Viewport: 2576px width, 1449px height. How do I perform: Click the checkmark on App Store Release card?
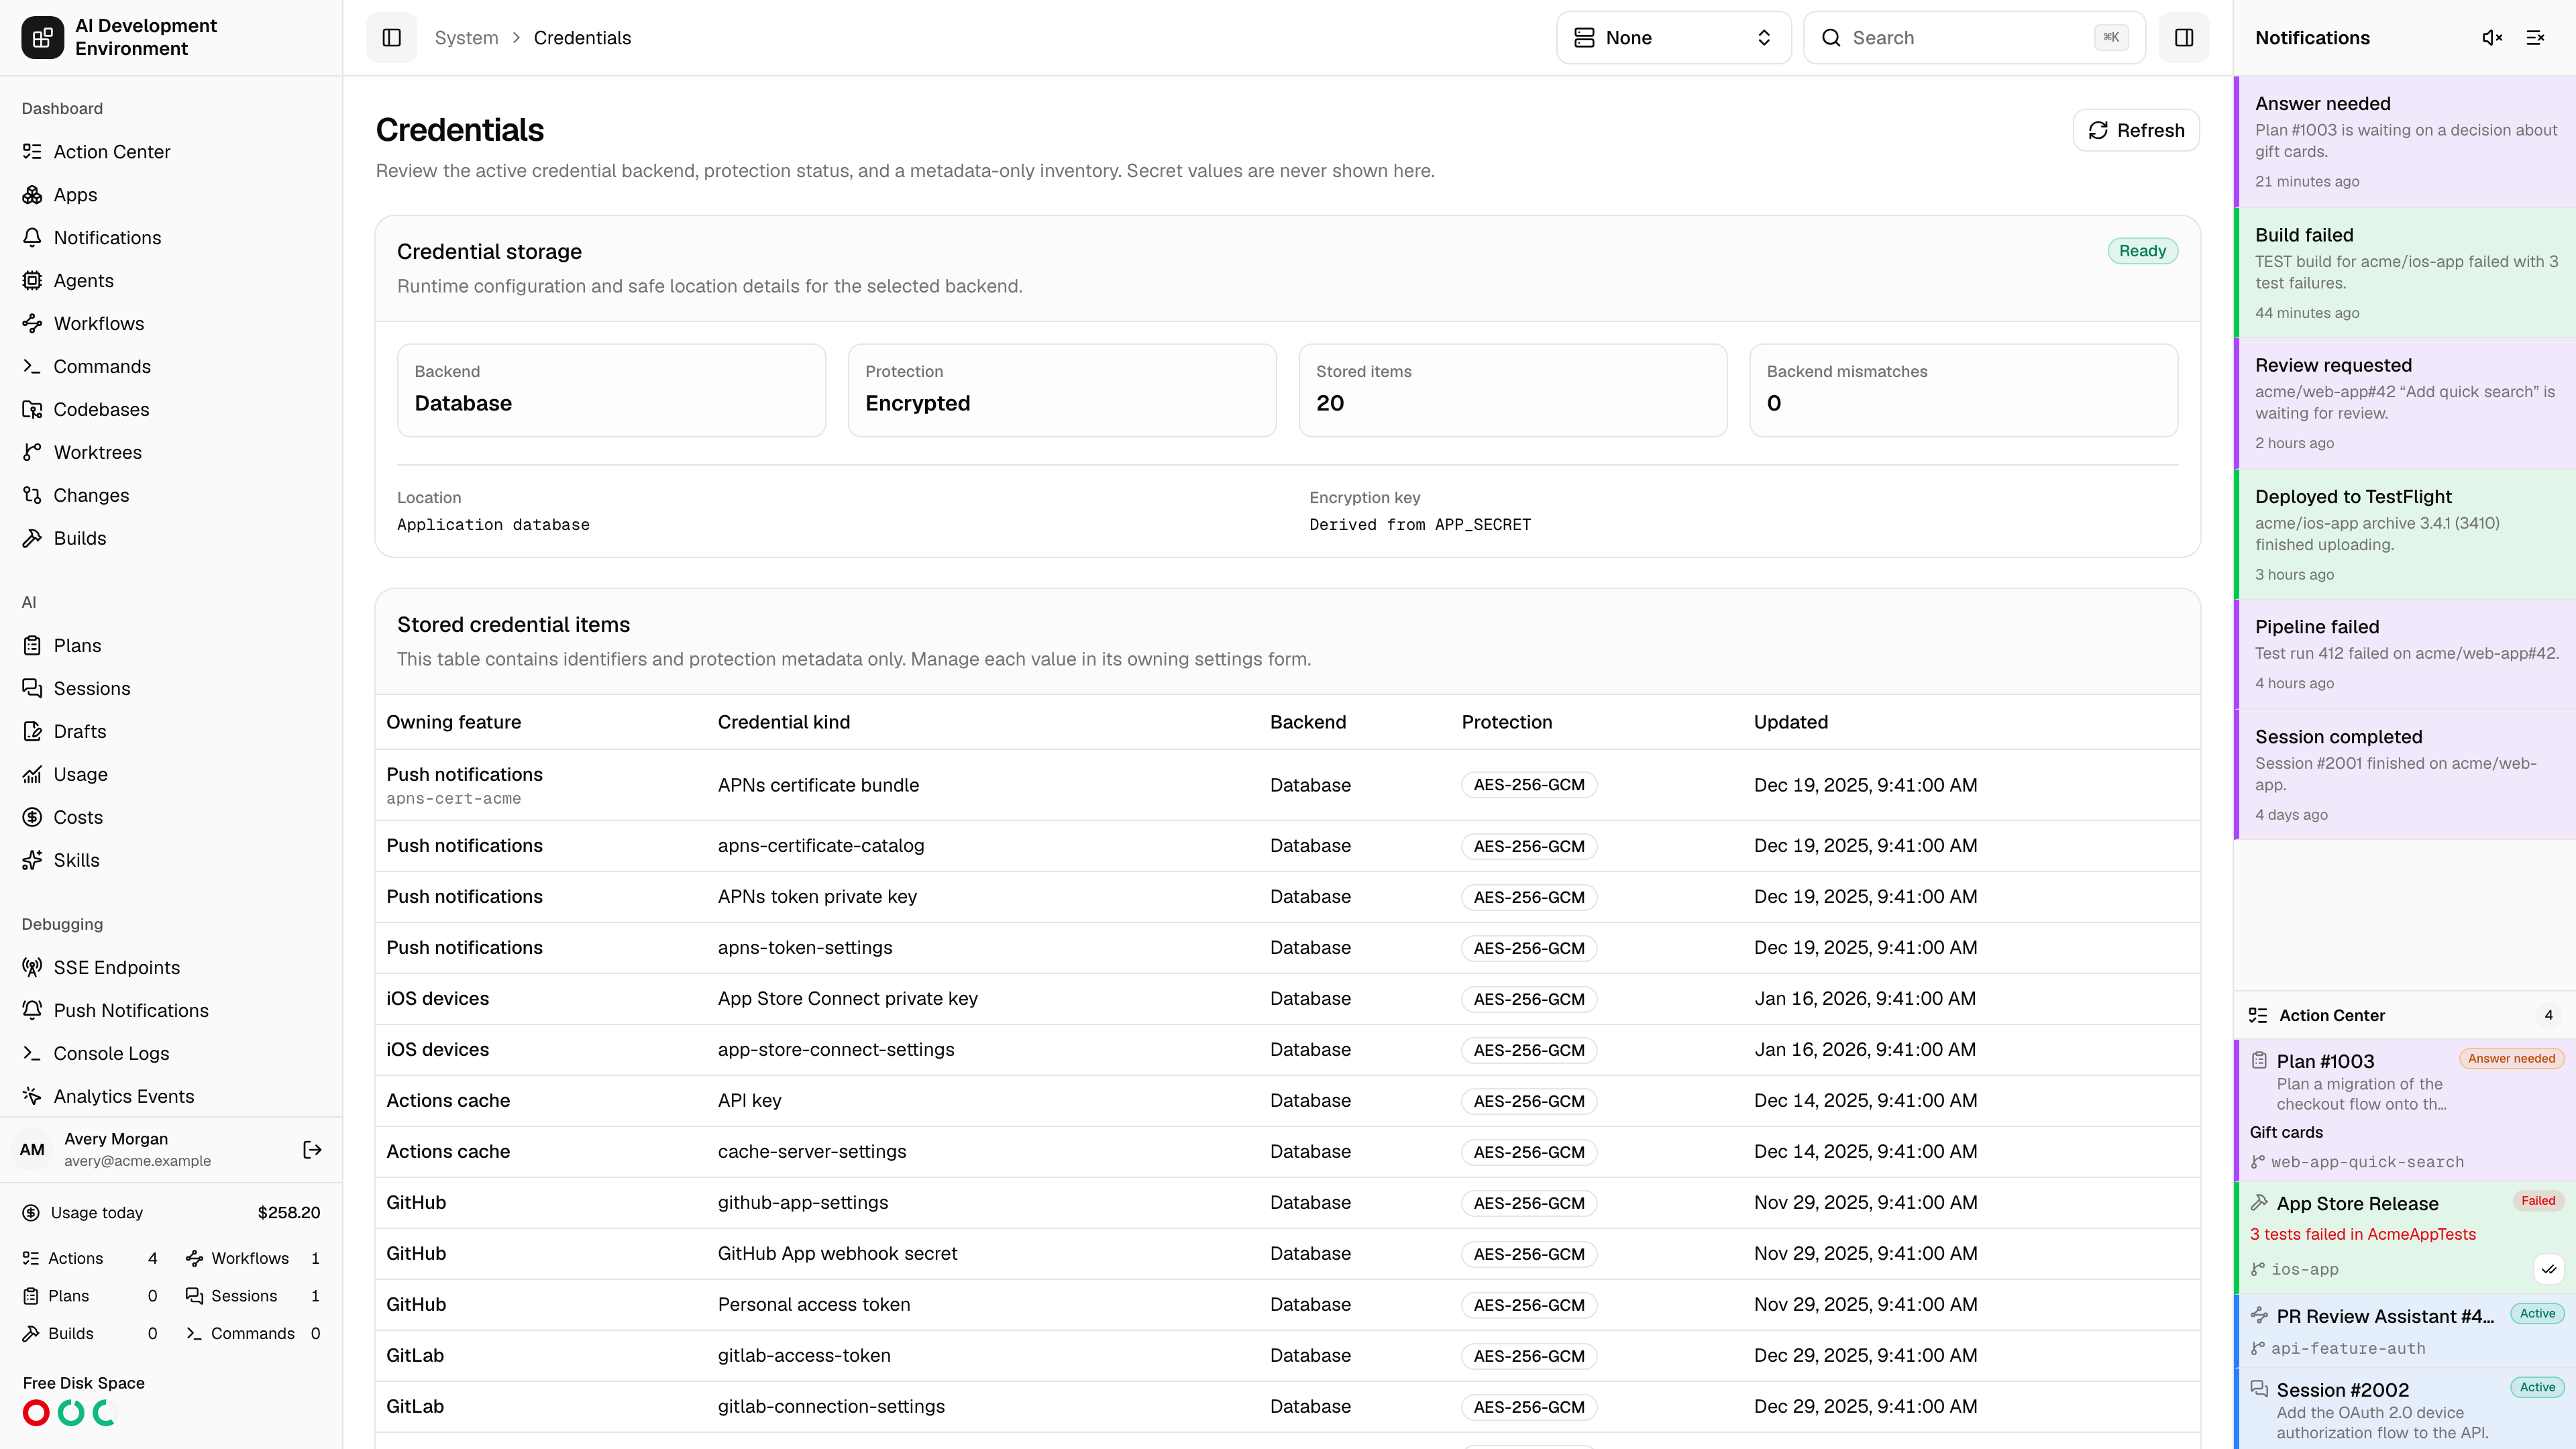tap(2549, 1269)
